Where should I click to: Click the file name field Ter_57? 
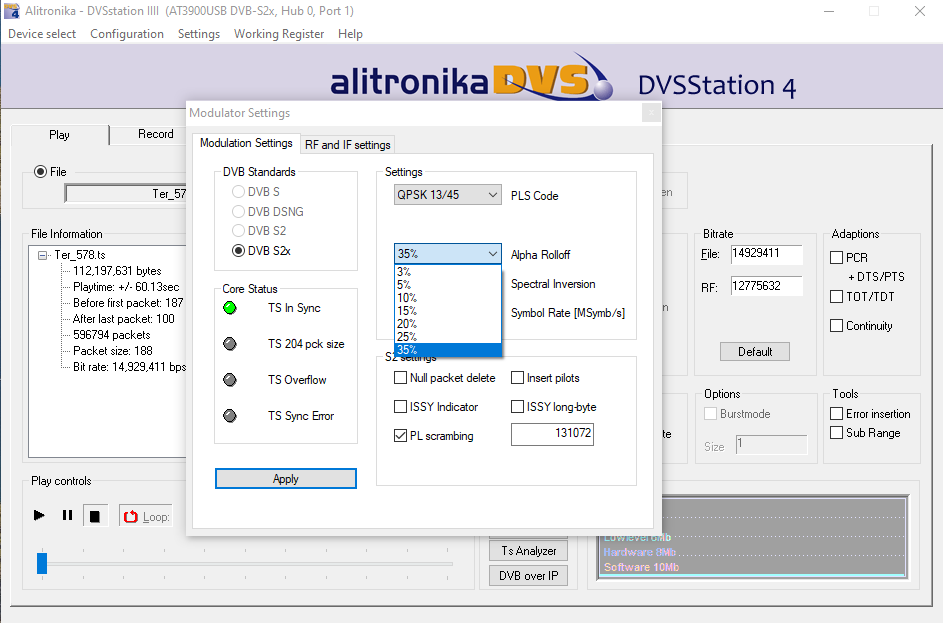click(x=126, y=193)
